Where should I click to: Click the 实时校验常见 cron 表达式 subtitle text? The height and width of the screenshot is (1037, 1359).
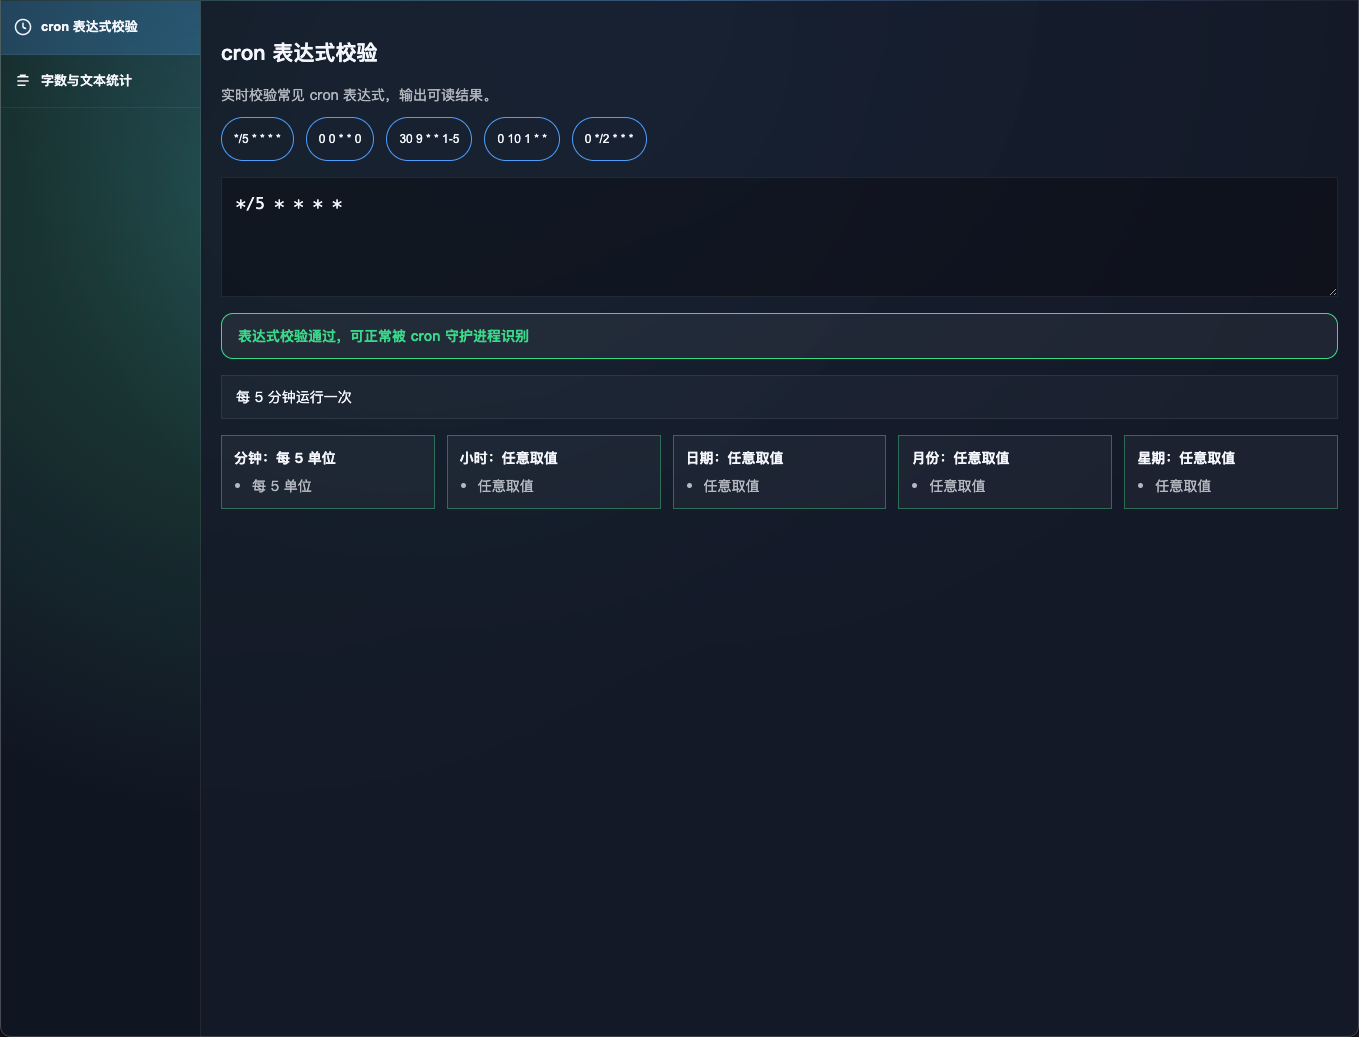click(356, 96)
